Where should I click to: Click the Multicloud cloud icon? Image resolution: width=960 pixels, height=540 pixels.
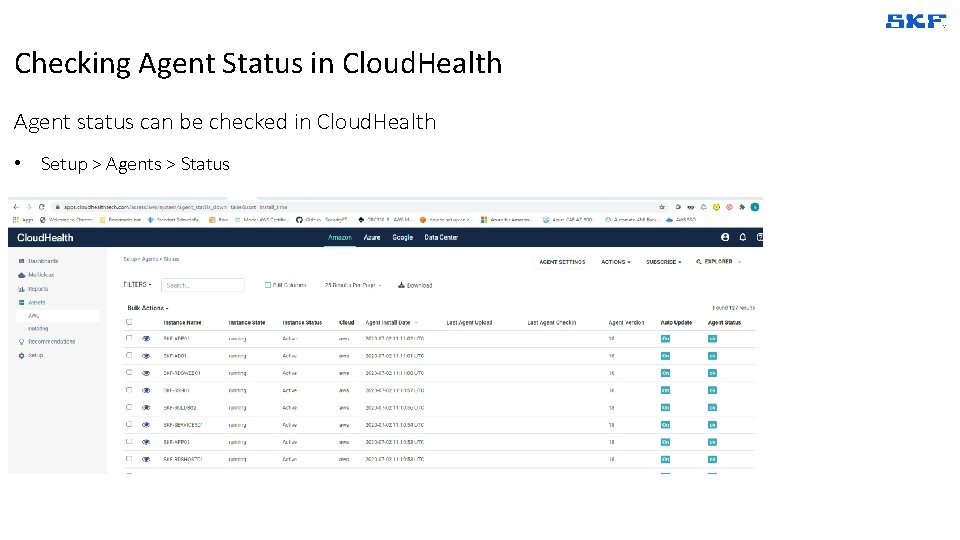21,275
